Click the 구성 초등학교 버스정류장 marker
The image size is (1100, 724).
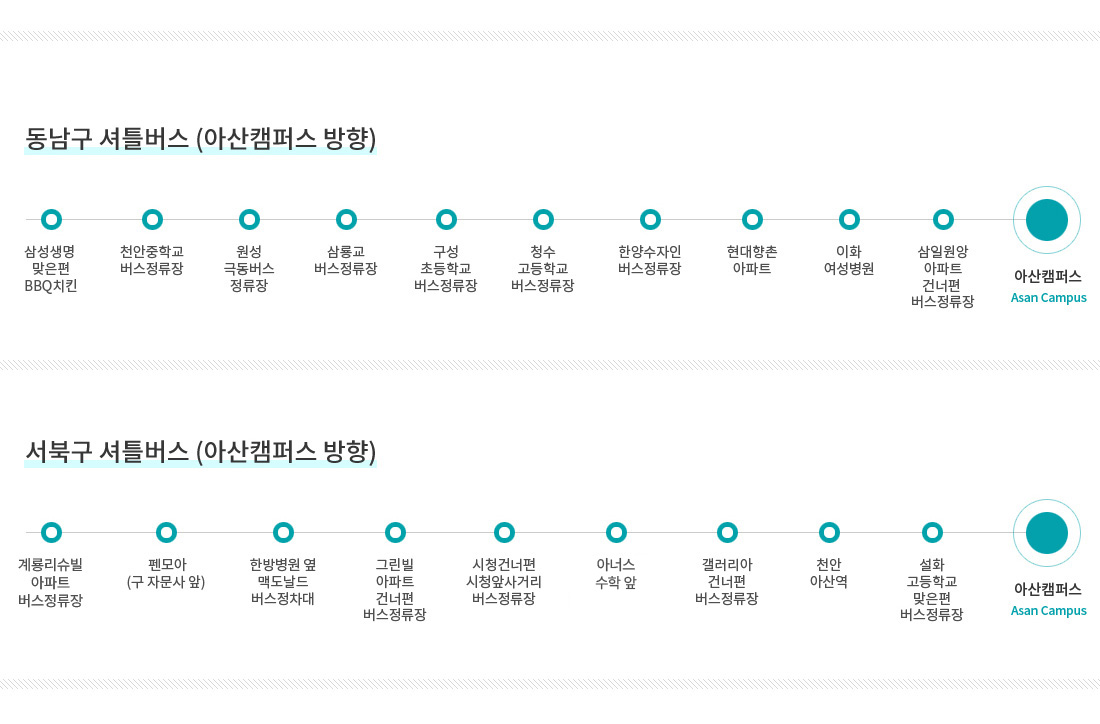446,220
